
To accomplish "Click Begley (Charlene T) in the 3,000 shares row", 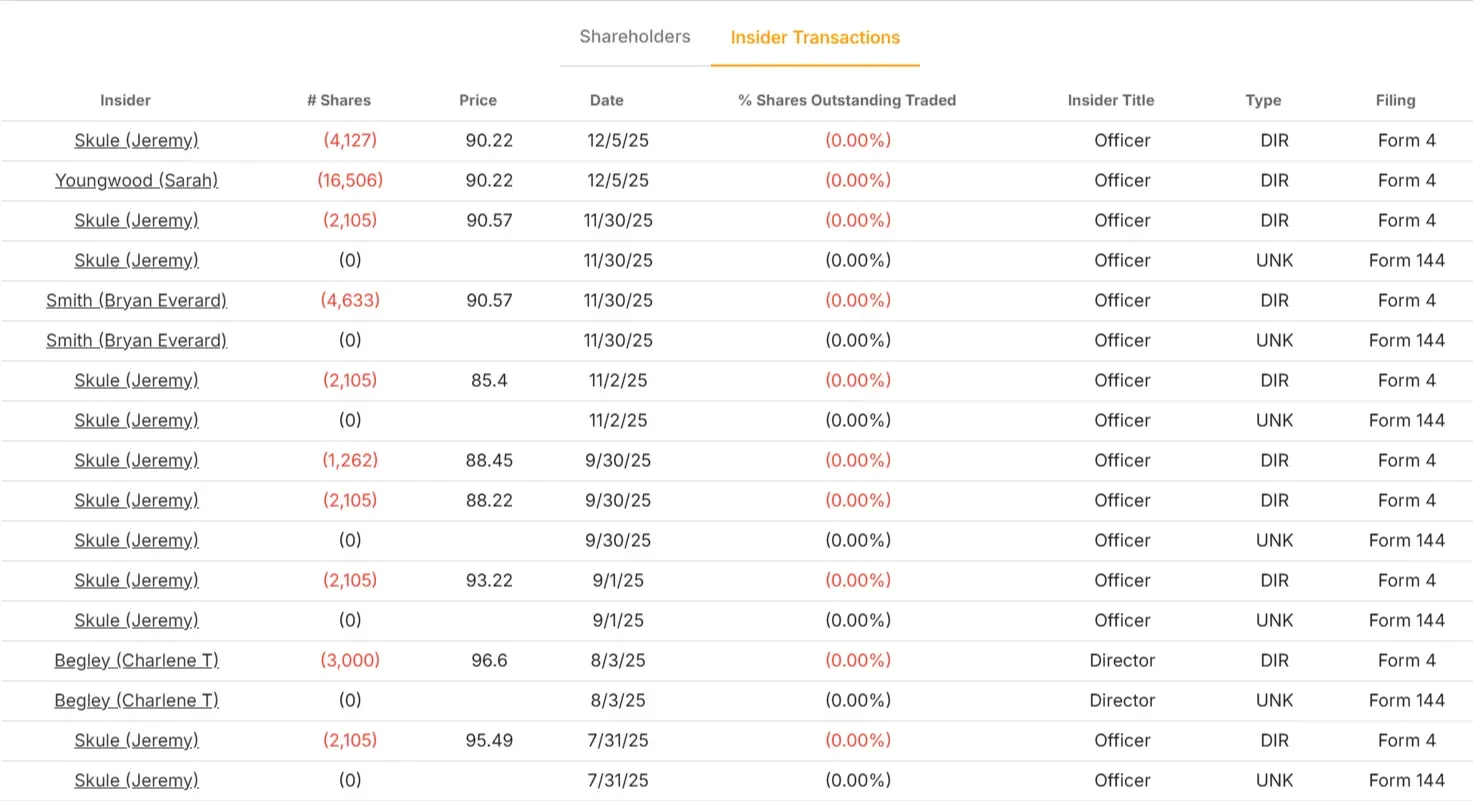I will tap(136, 661).
